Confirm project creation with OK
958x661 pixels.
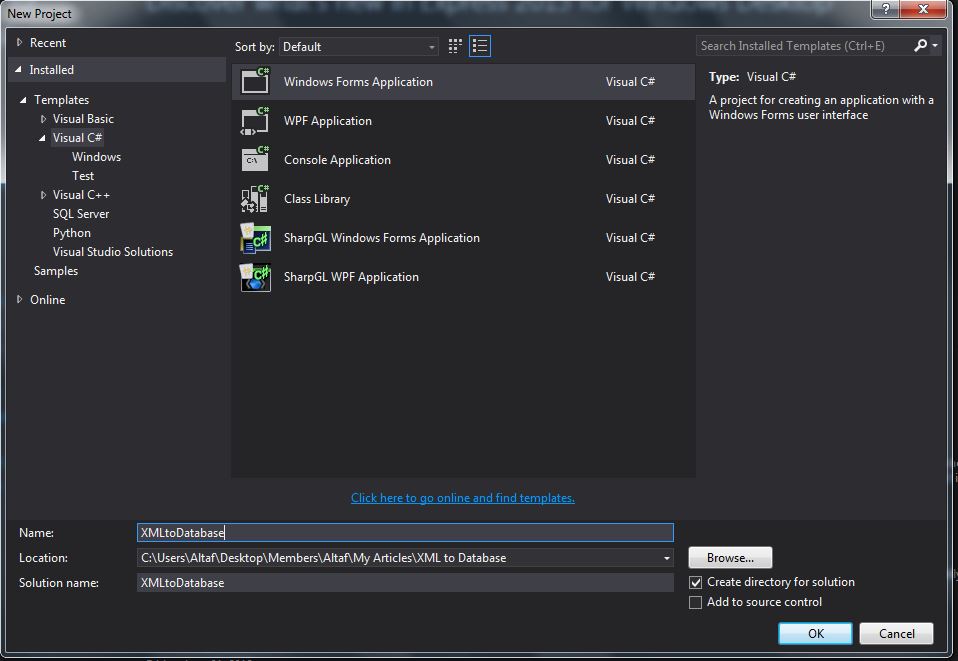(x=815, y=633)
